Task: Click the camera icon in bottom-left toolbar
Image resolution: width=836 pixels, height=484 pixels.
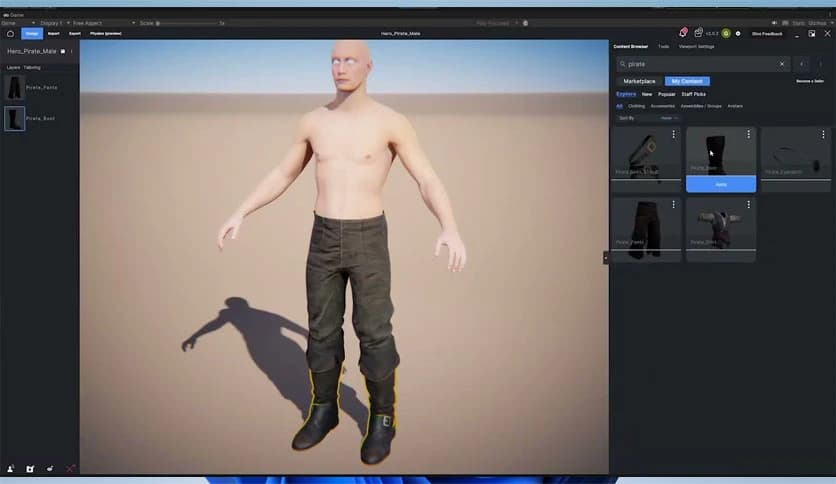Action: pos(30,469)
